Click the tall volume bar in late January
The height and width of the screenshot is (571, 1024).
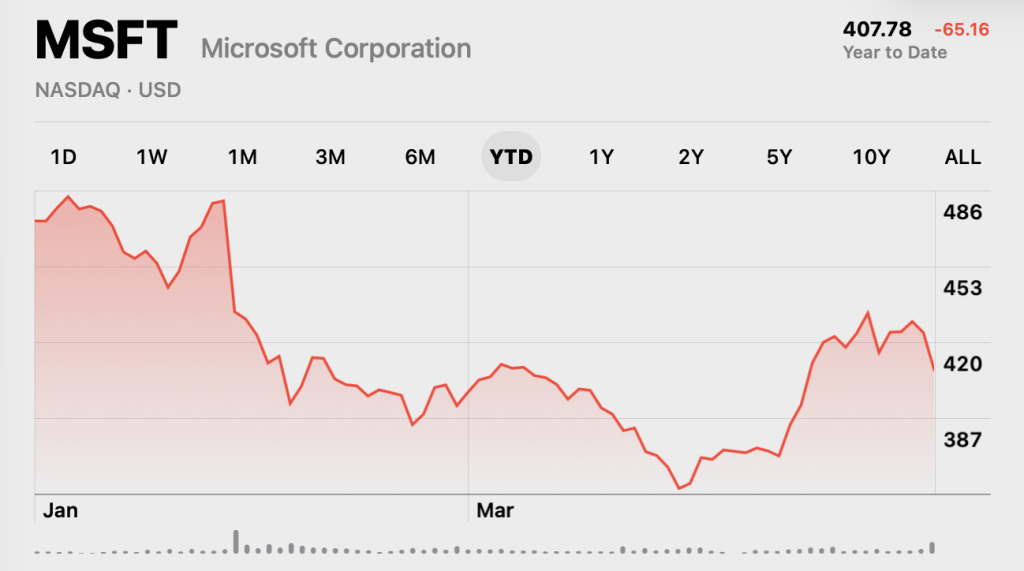pyautogui.click(x=236, y=542)
